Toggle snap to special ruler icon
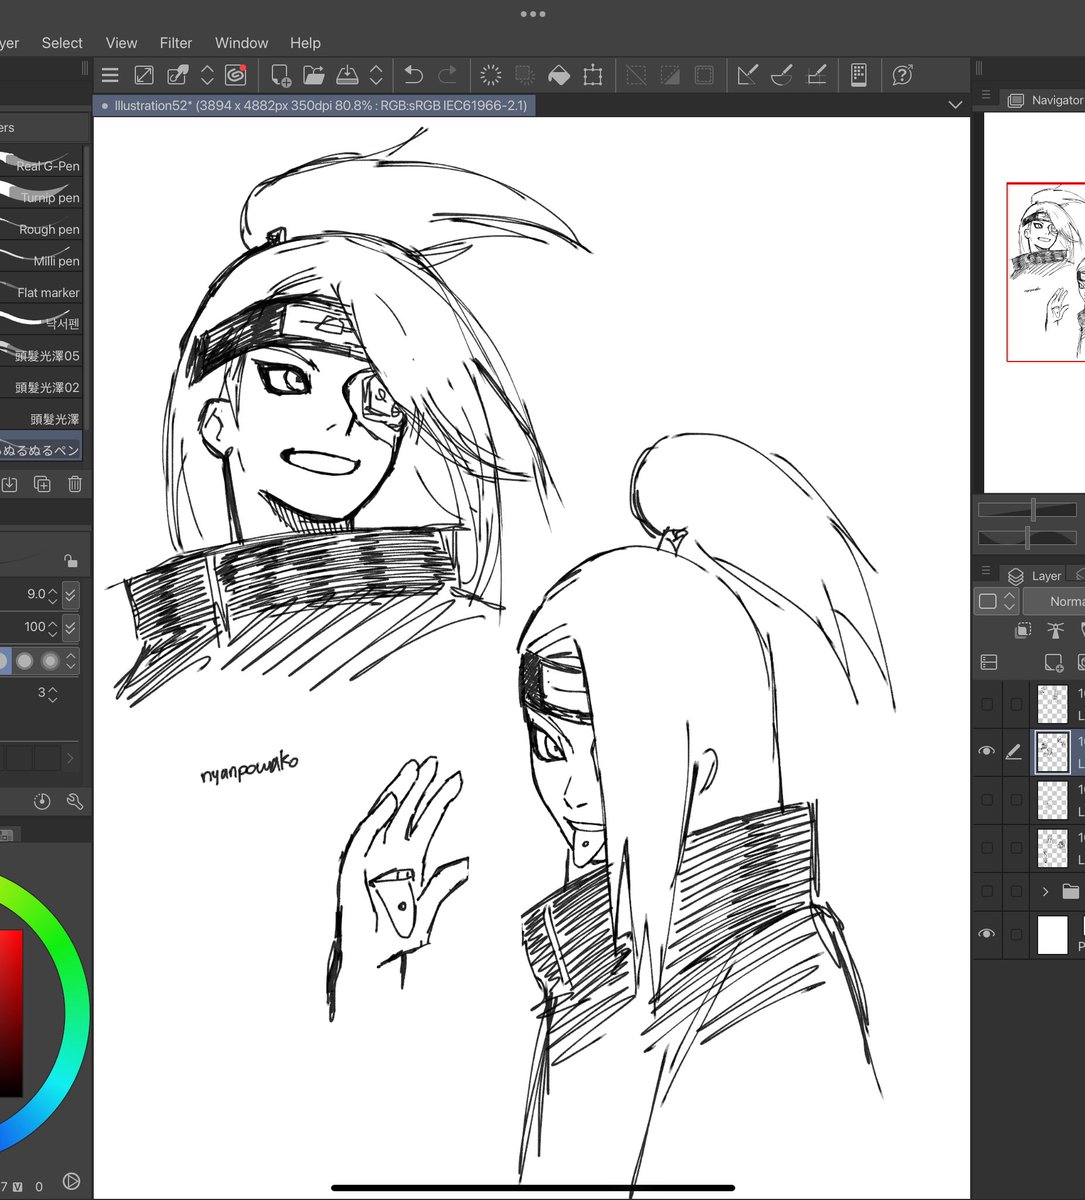This screenshot has width=1085, height=1200. (782, 75)
